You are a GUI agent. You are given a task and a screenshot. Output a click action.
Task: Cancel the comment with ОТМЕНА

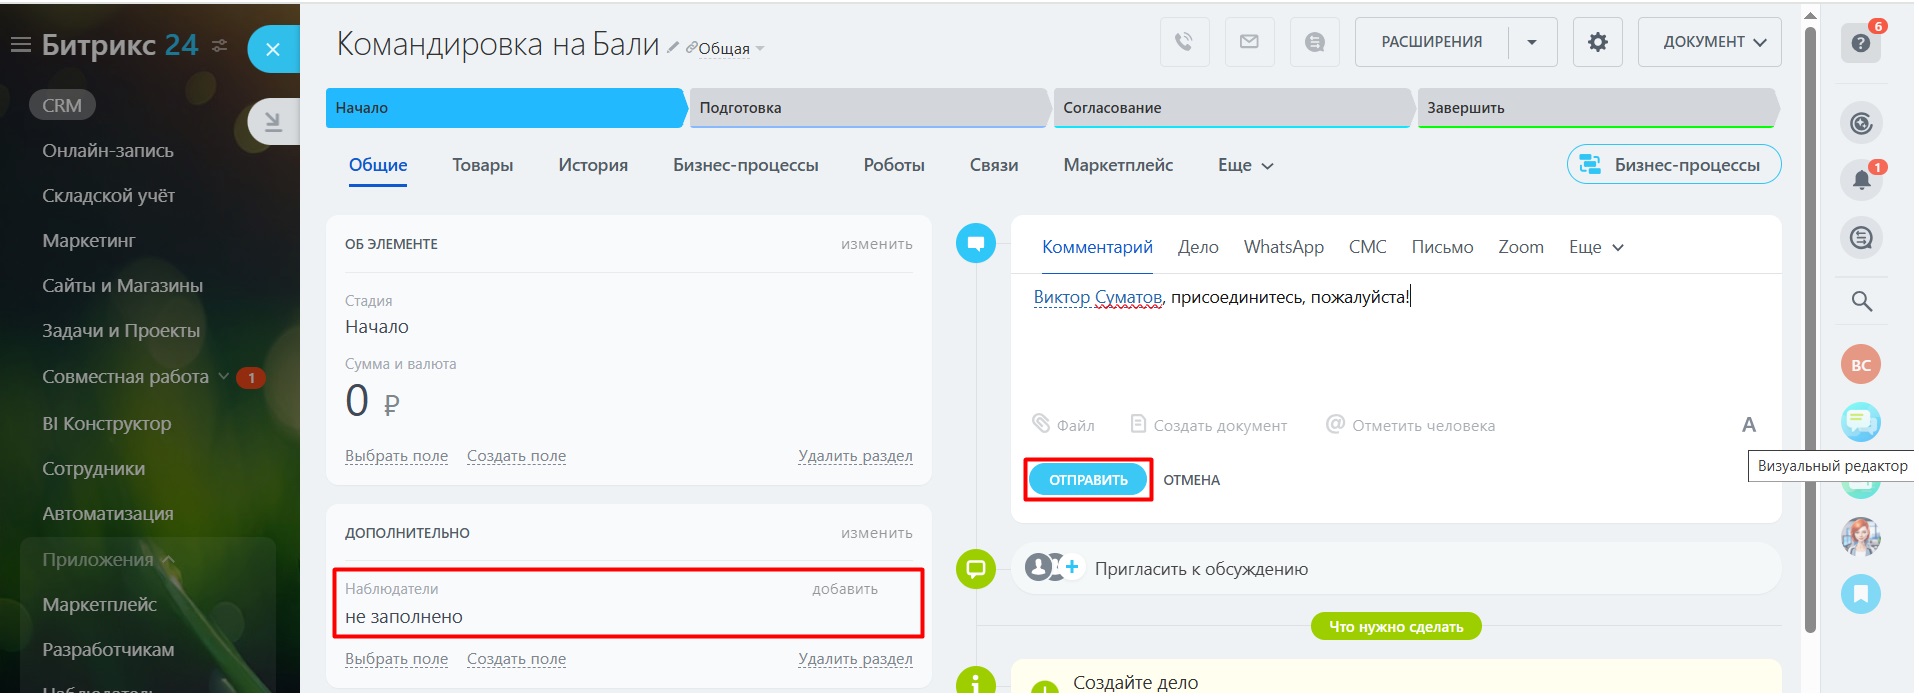(x=1191, y=480)
